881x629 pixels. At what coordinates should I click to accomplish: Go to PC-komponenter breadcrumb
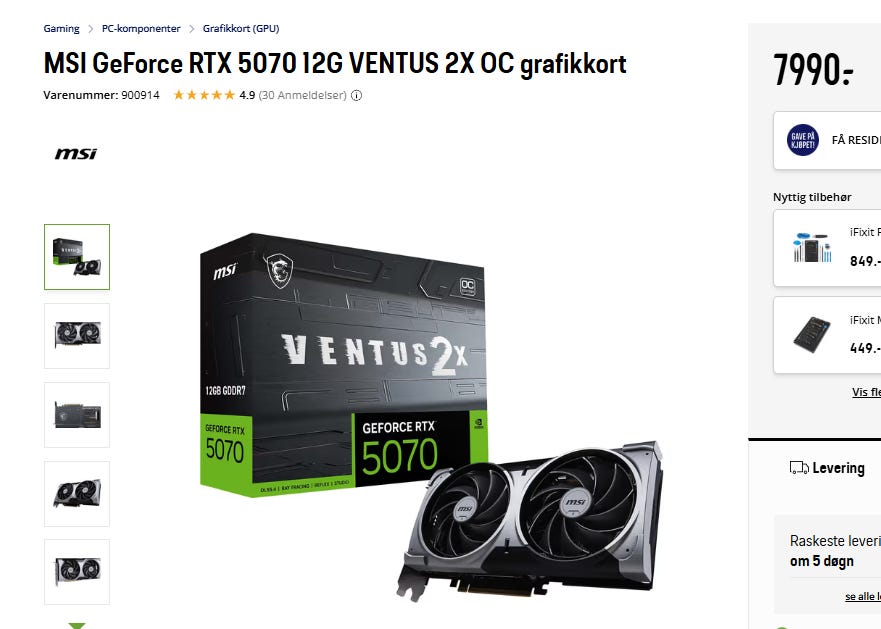click(141, 29)
